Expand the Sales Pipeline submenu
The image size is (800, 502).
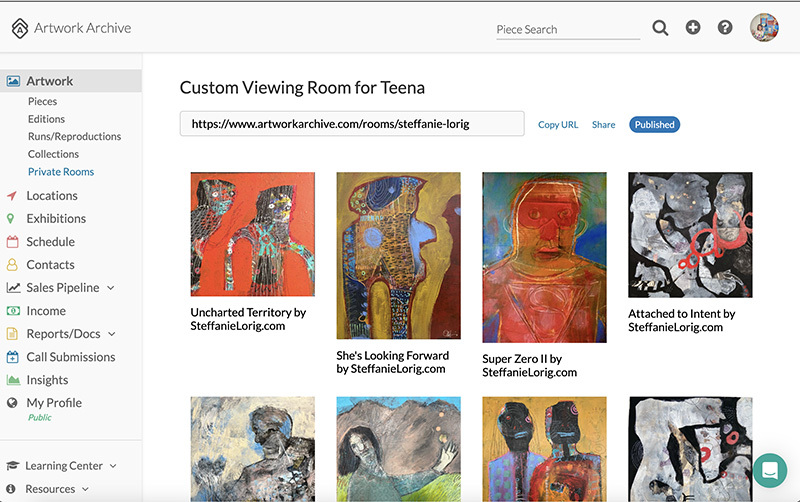click(110, 288)
